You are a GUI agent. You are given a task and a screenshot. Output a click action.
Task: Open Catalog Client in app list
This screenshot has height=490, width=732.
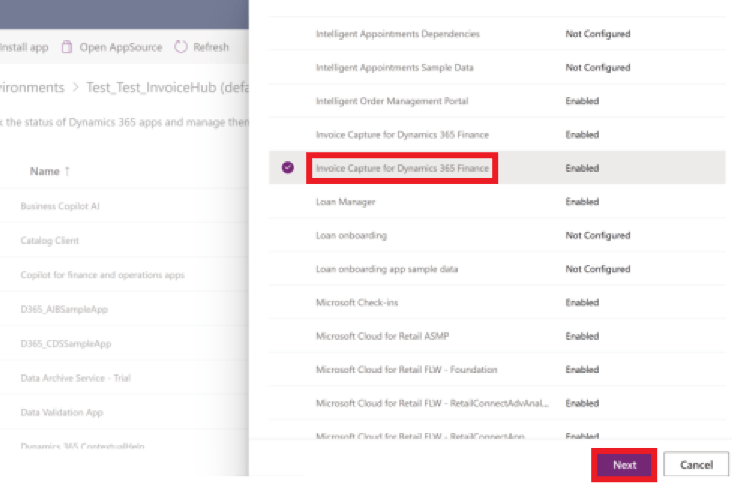click(x=50, y=240)
